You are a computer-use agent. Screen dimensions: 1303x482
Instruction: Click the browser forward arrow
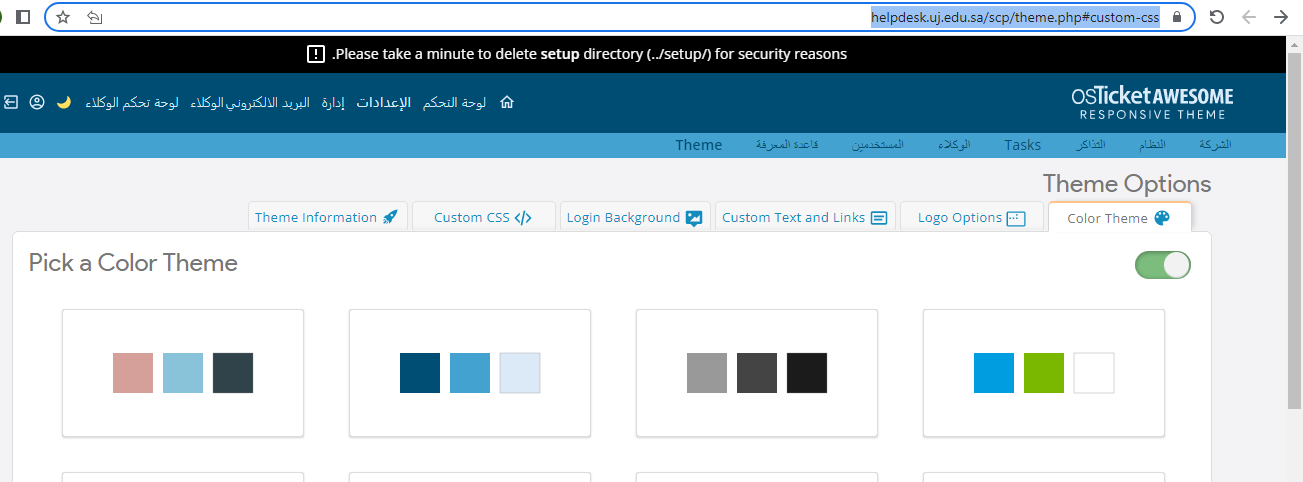1280,17
